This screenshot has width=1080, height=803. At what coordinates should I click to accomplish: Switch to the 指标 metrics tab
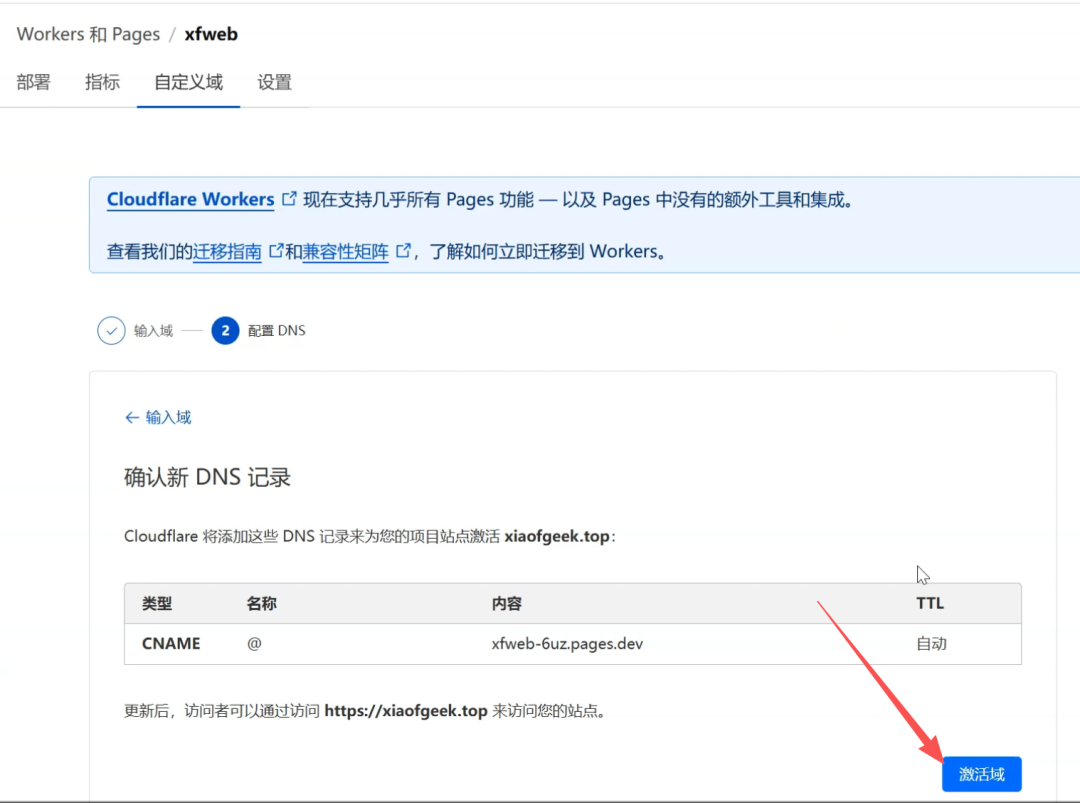tap(103, 82)
